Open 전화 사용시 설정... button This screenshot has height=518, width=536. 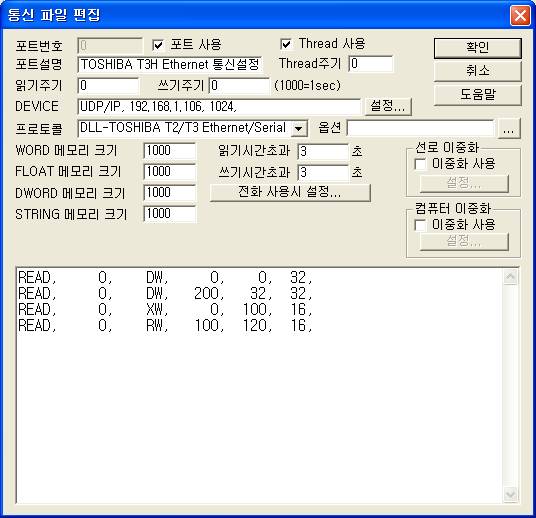point(290,192)
